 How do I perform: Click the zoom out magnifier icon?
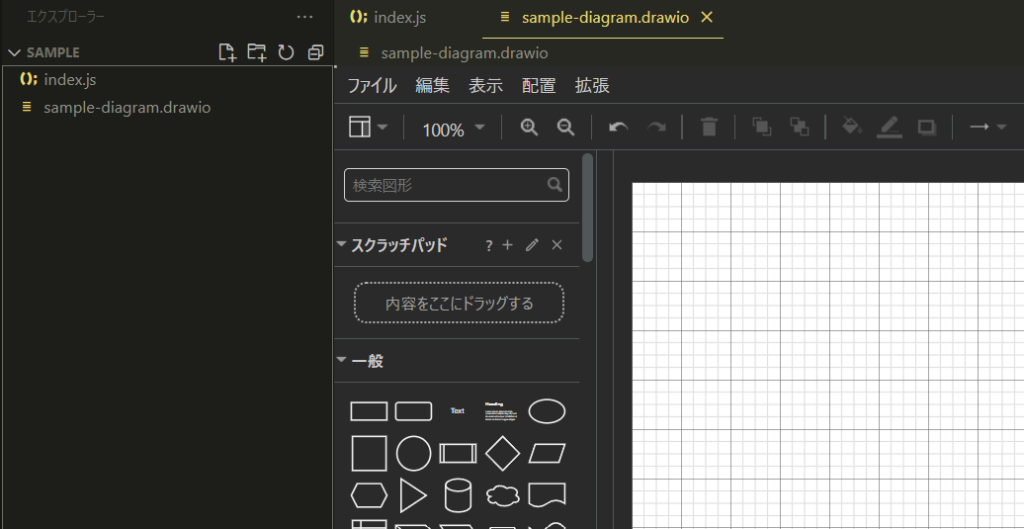[565, 127]
